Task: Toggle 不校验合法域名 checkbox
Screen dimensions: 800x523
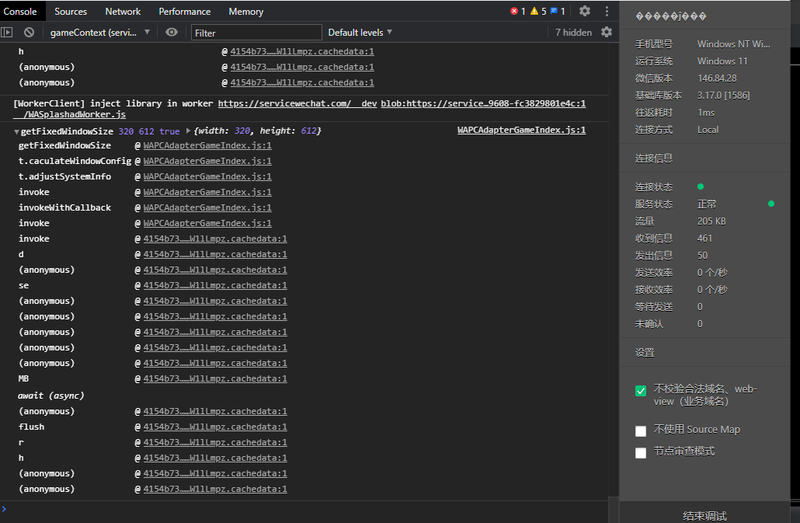Action: click(x=641, y=391)
